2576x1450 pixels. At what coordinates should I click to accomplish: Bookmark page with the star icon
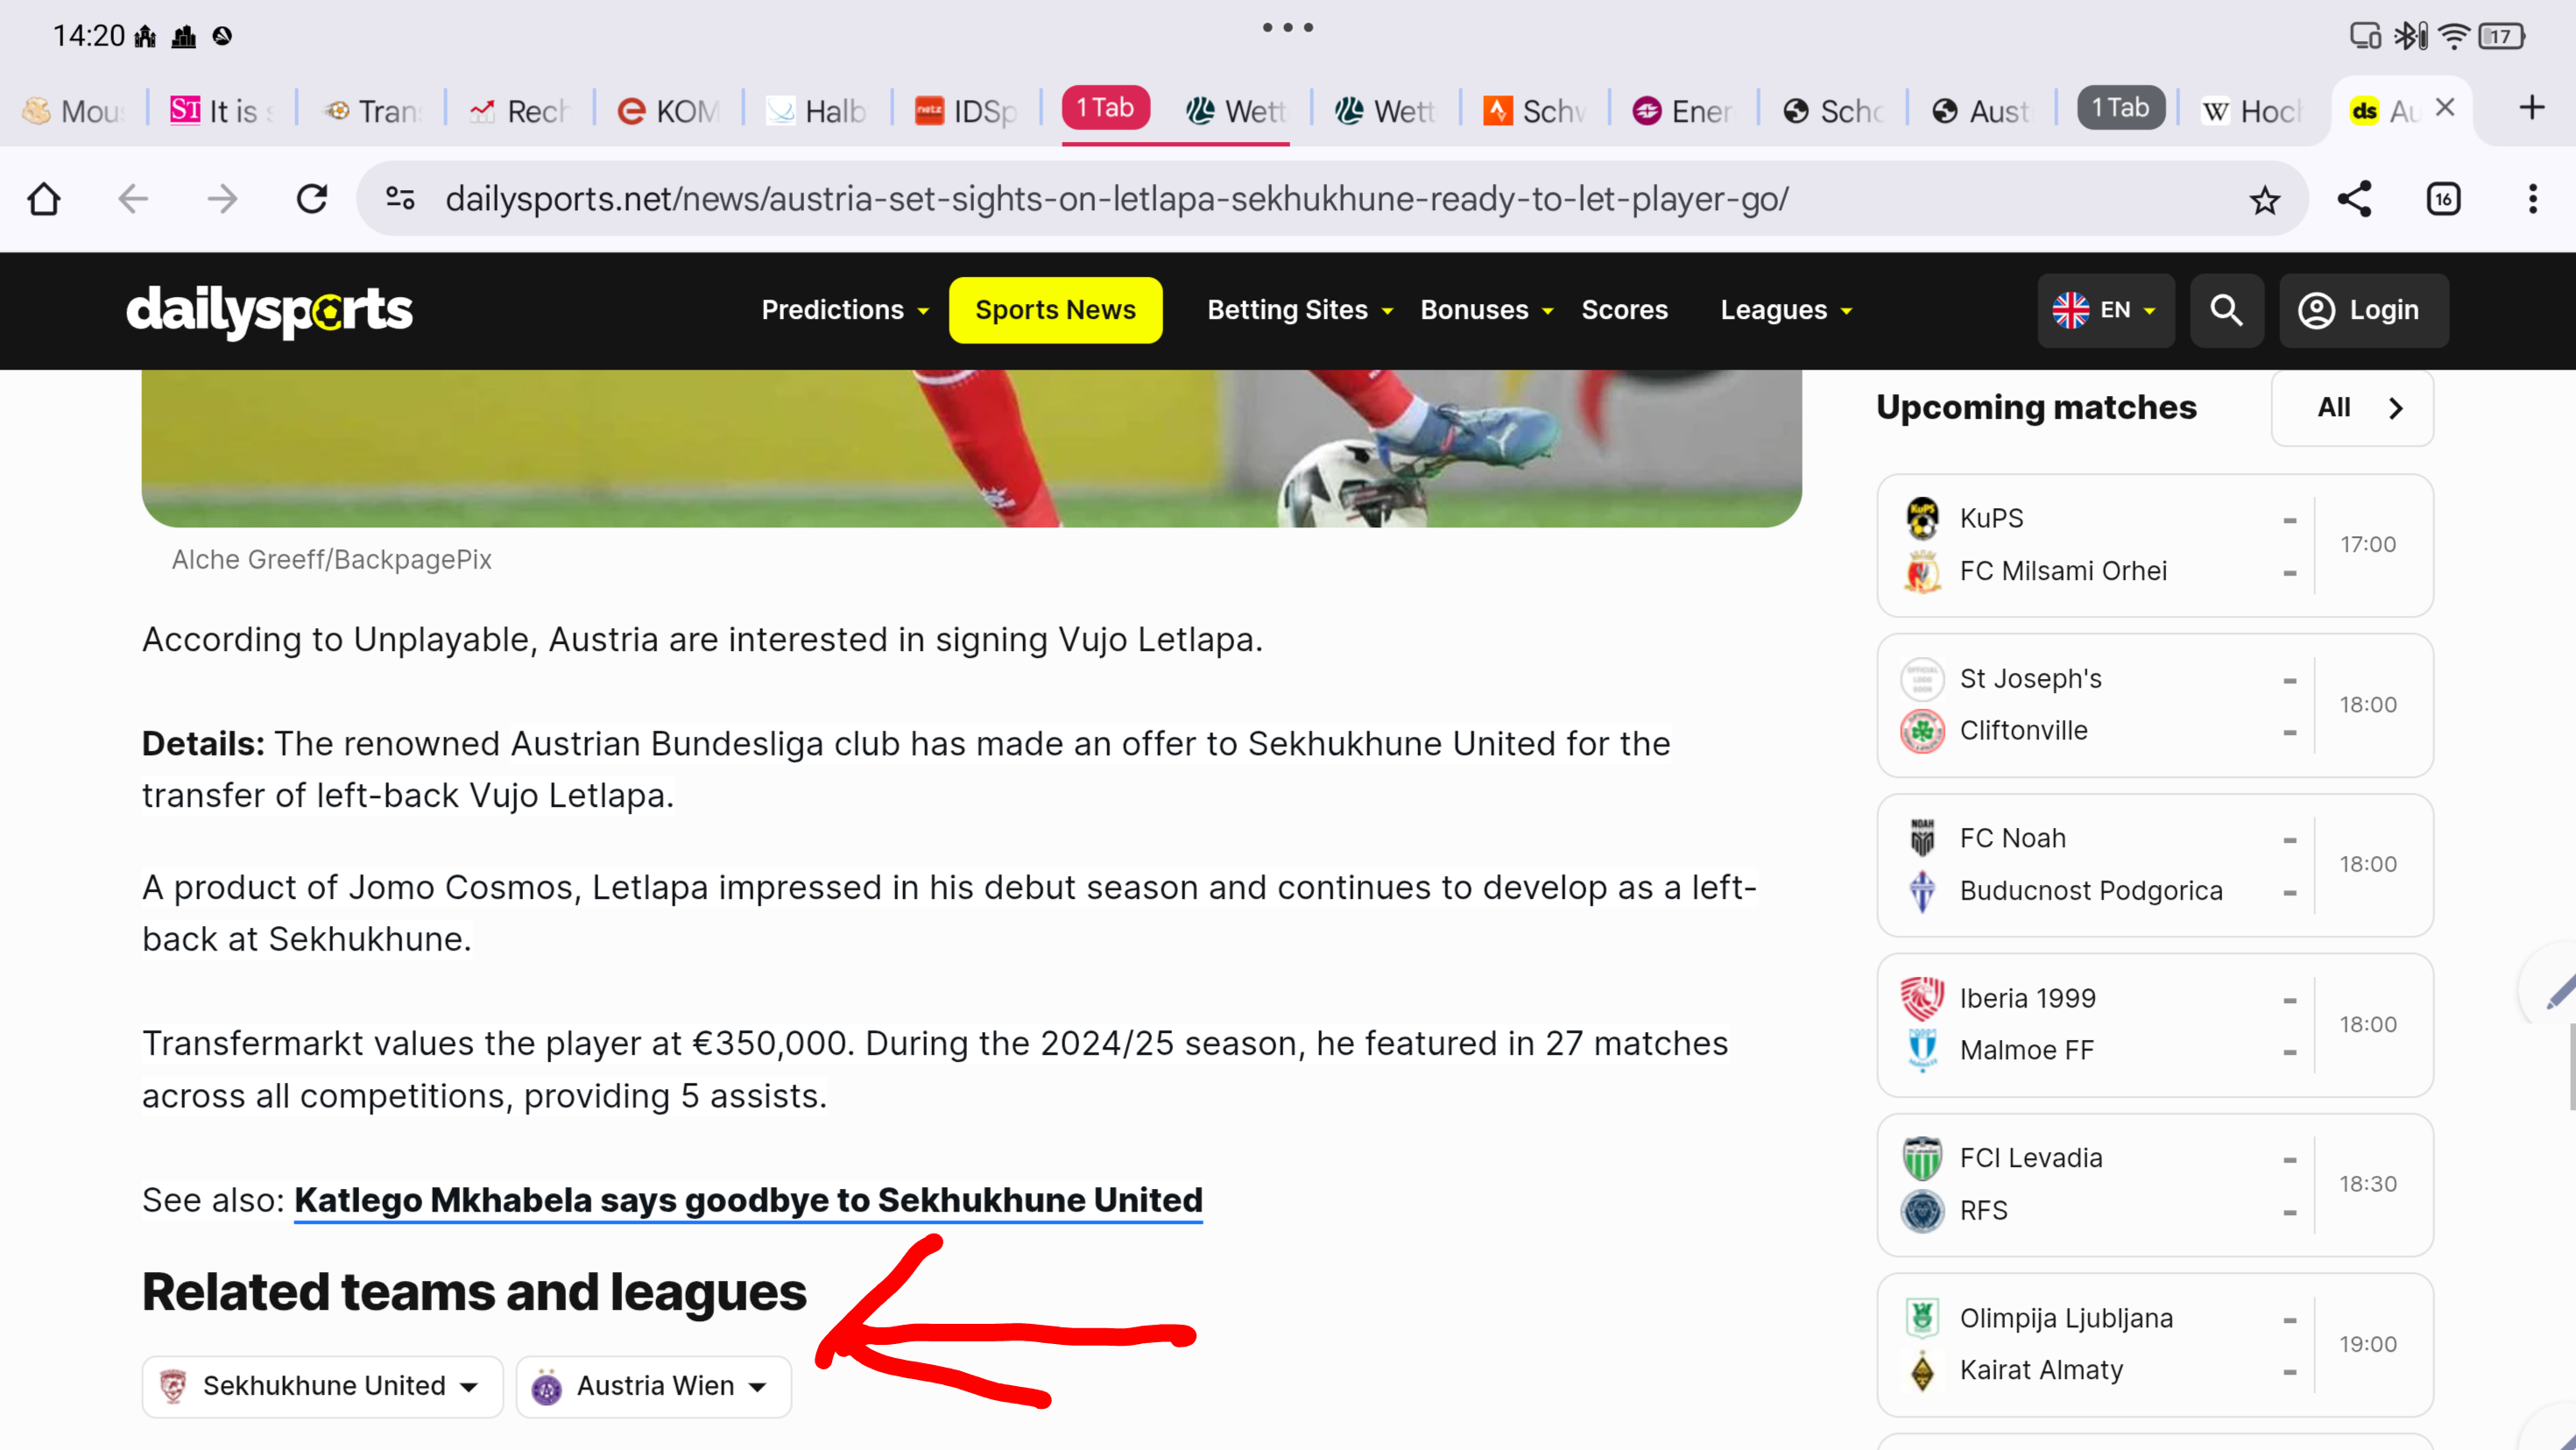tap(2264, 200)
